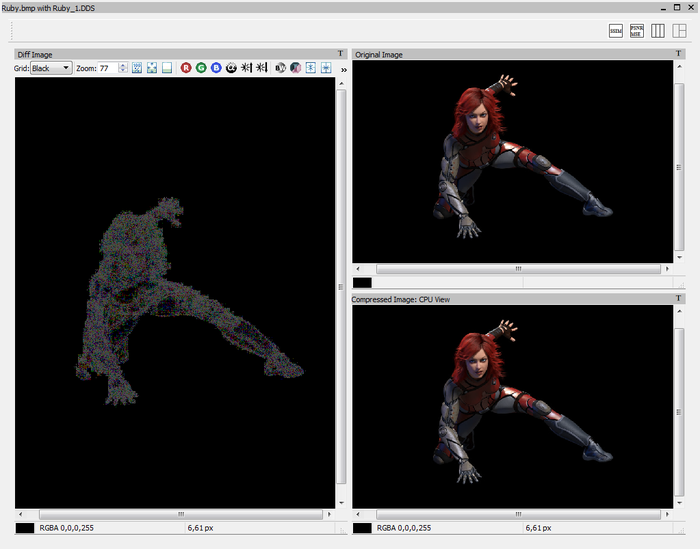Click the Zoom spinner arrows
This screenshot has height=549, width=700.
point(123,68)
